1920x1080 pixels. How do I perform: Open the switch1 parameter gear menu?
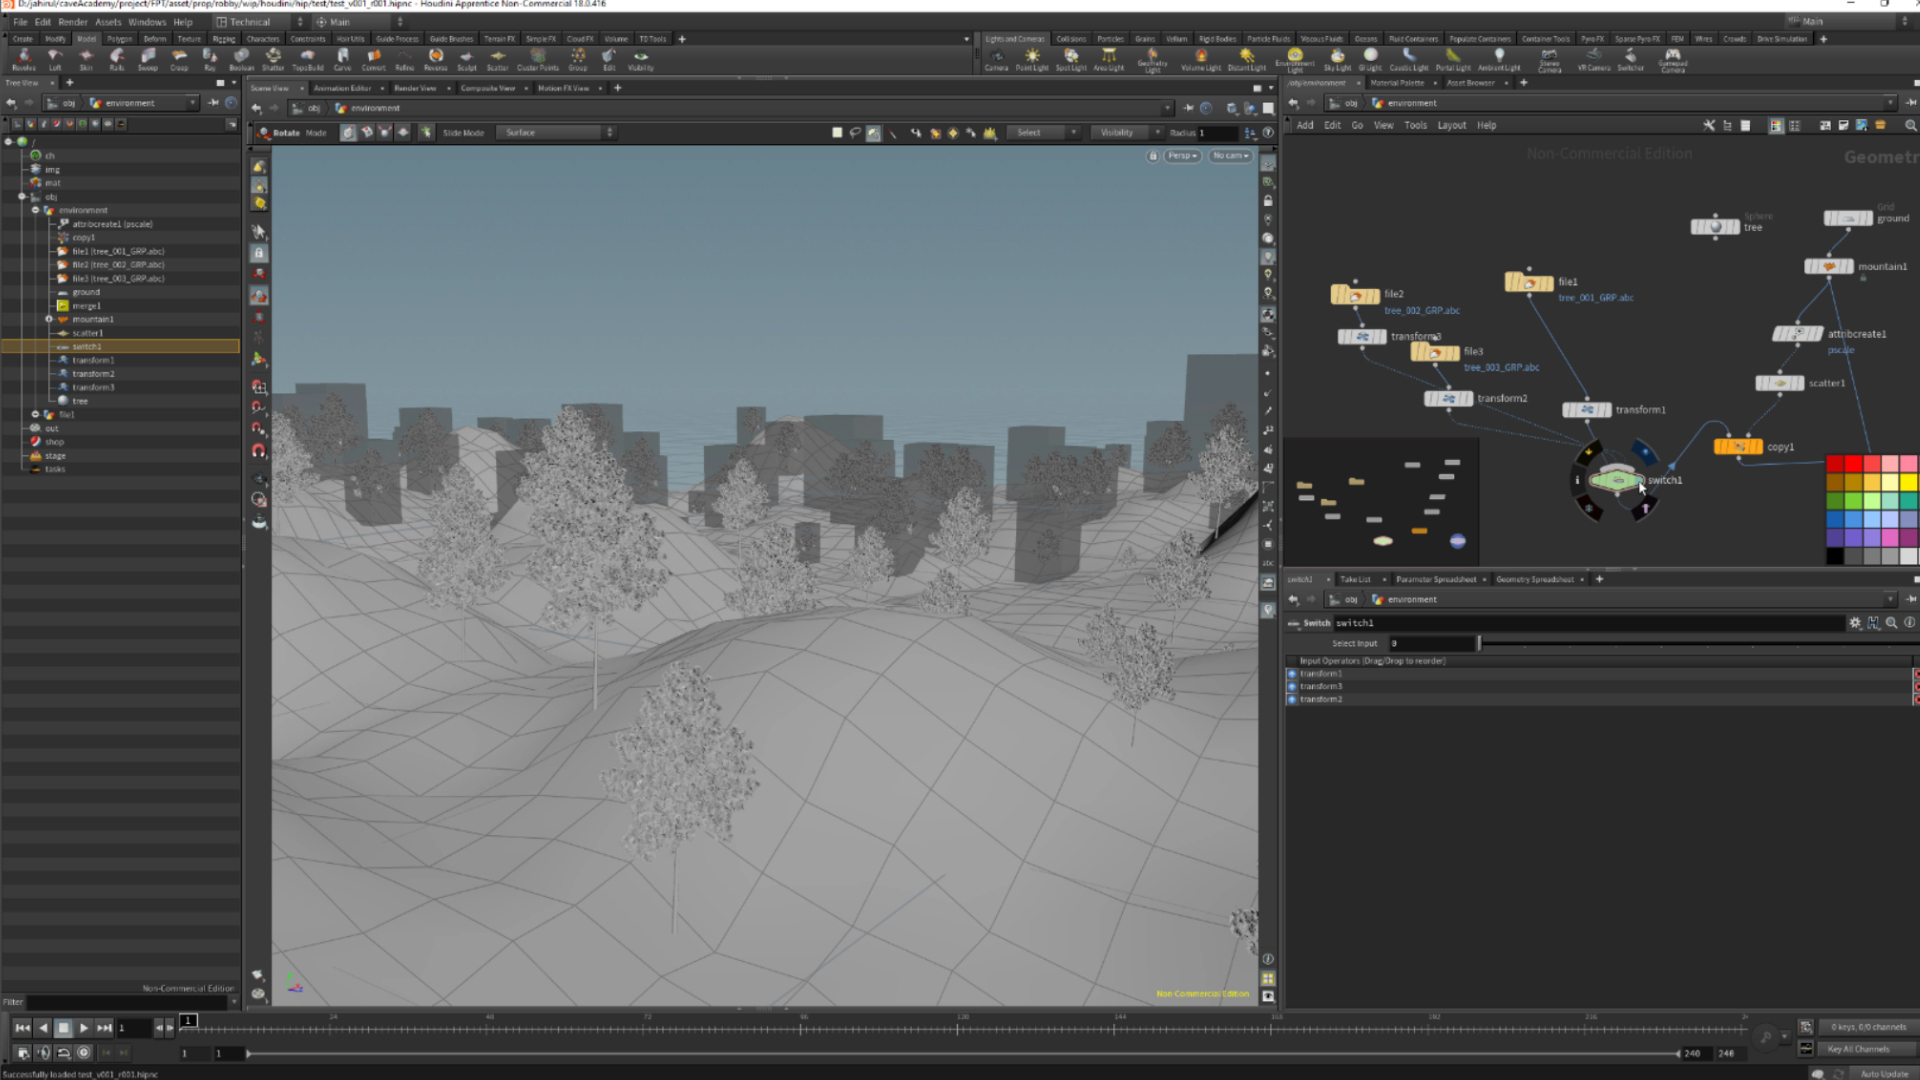pyautogui.click(x=1856, y=622)
